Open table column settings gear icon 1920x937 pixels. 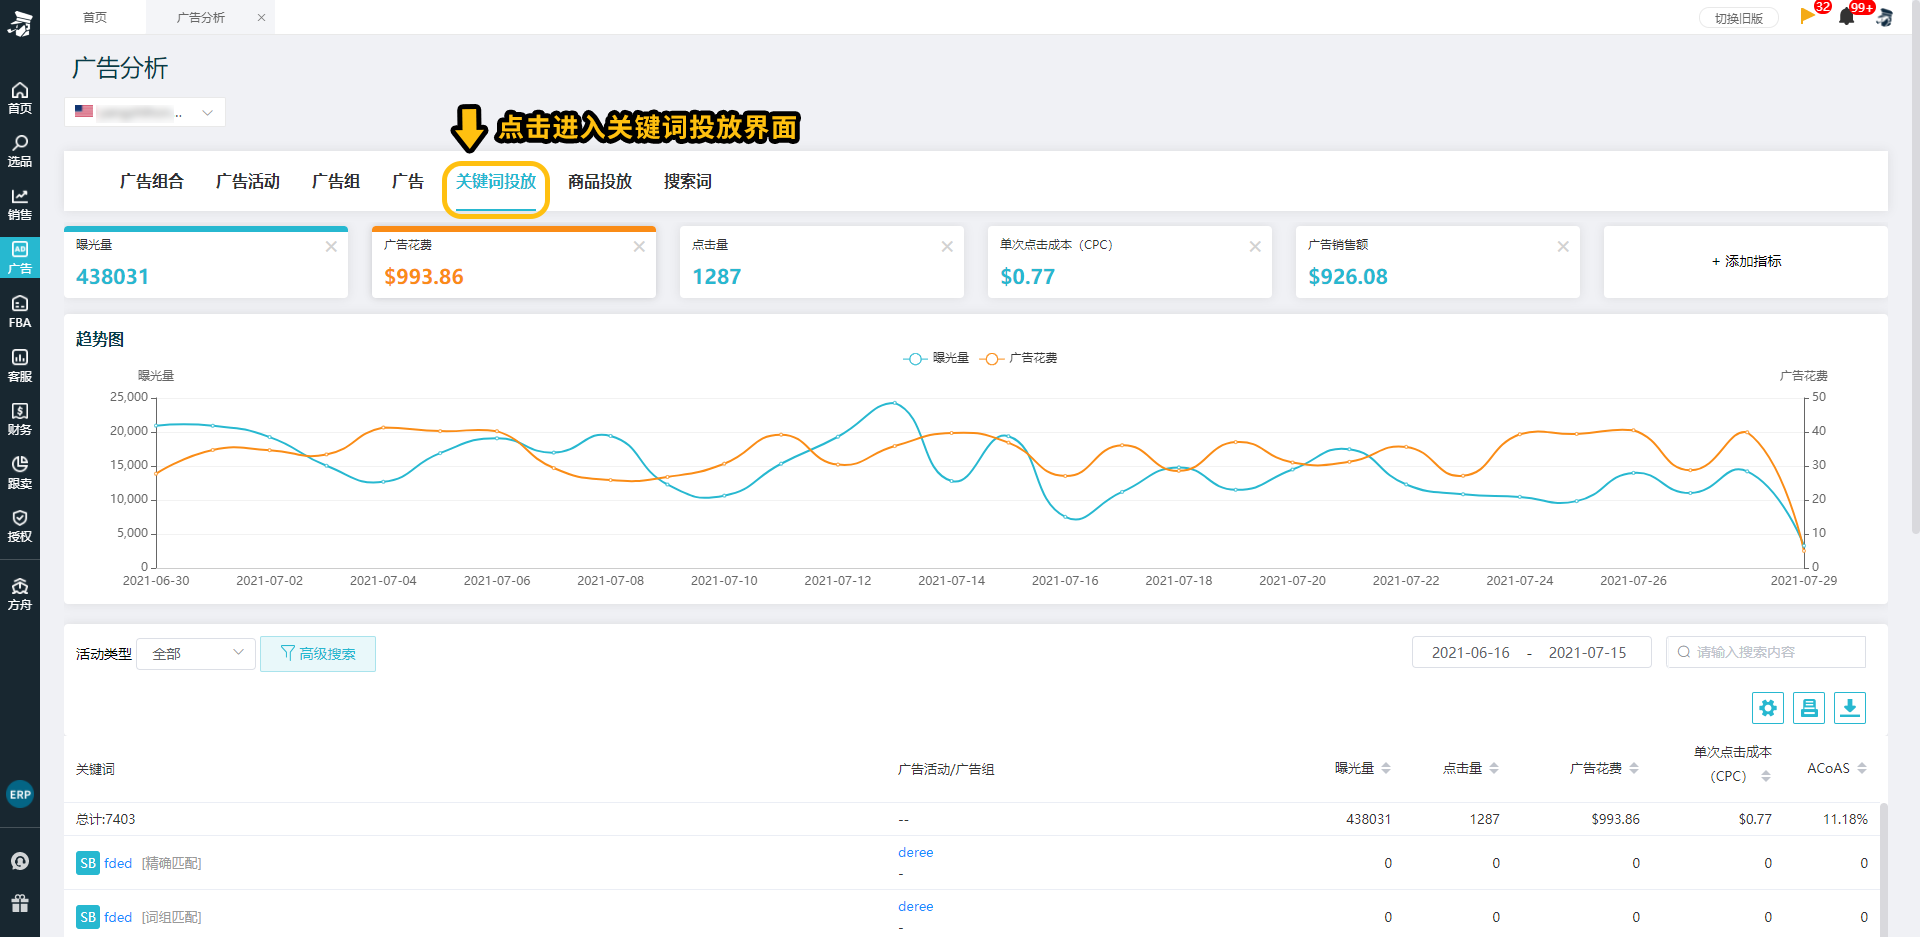point(1768,708)
